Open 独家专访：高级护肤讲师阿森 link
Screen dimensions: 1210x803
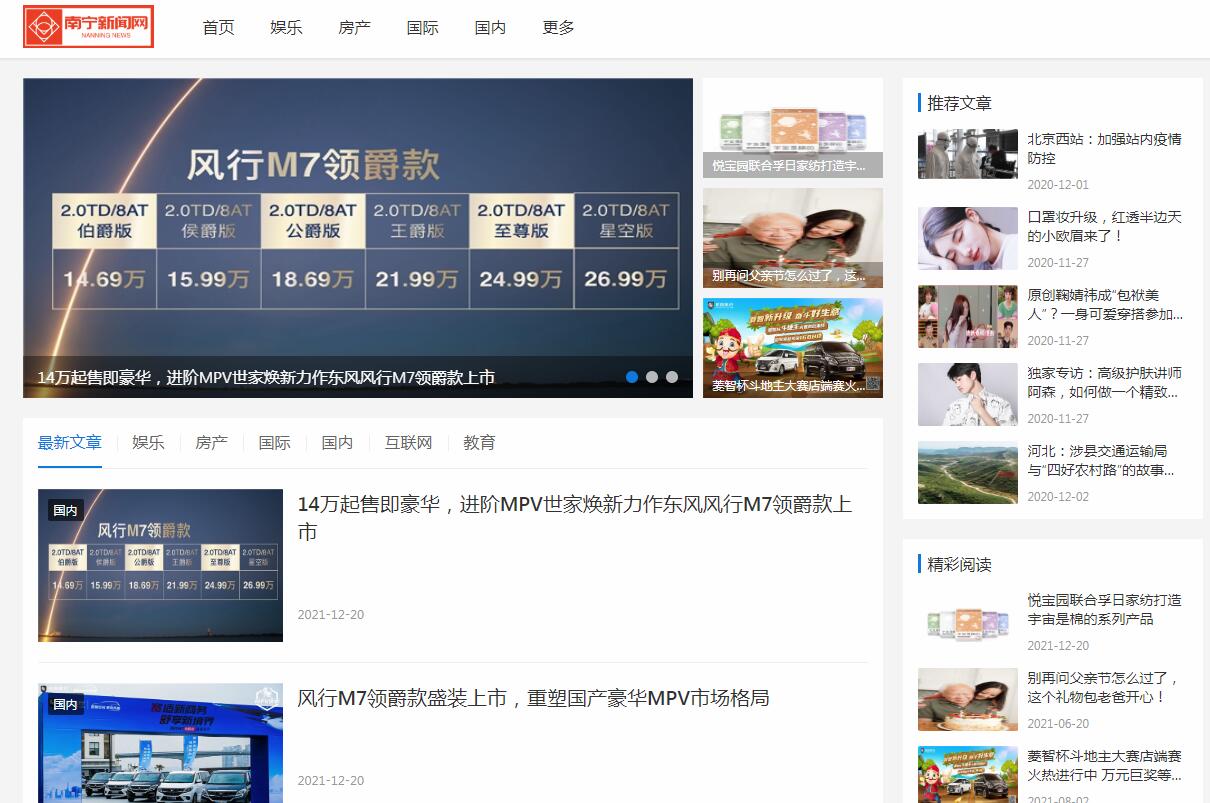click(1104, 382)
